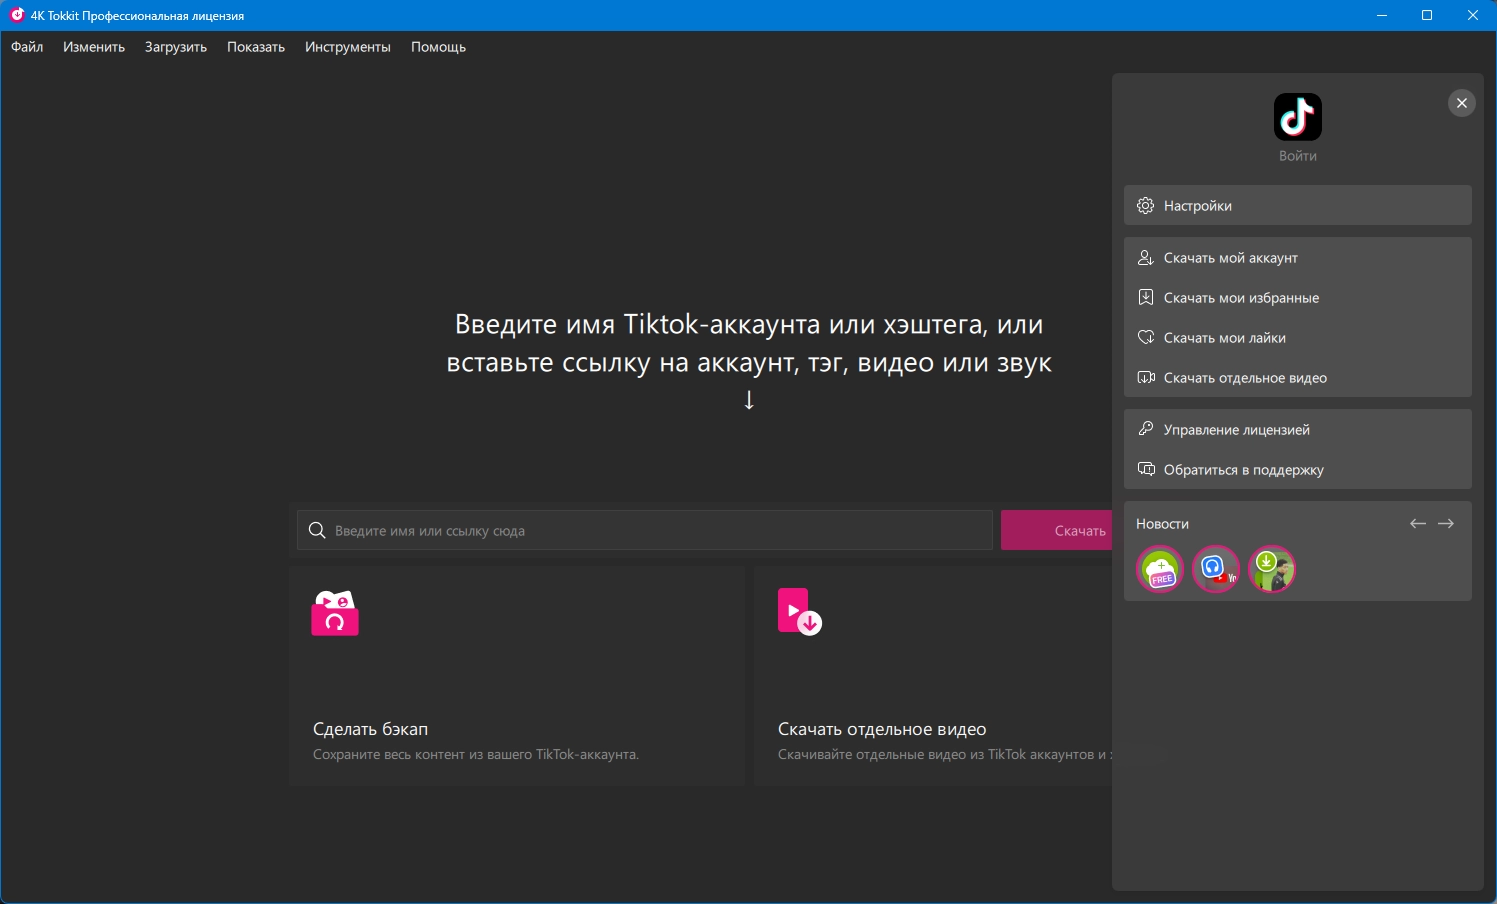The height and width of the screenshot is (904, 1497).
Task: Click the account person icon
Action: (x=1146, y=257)
